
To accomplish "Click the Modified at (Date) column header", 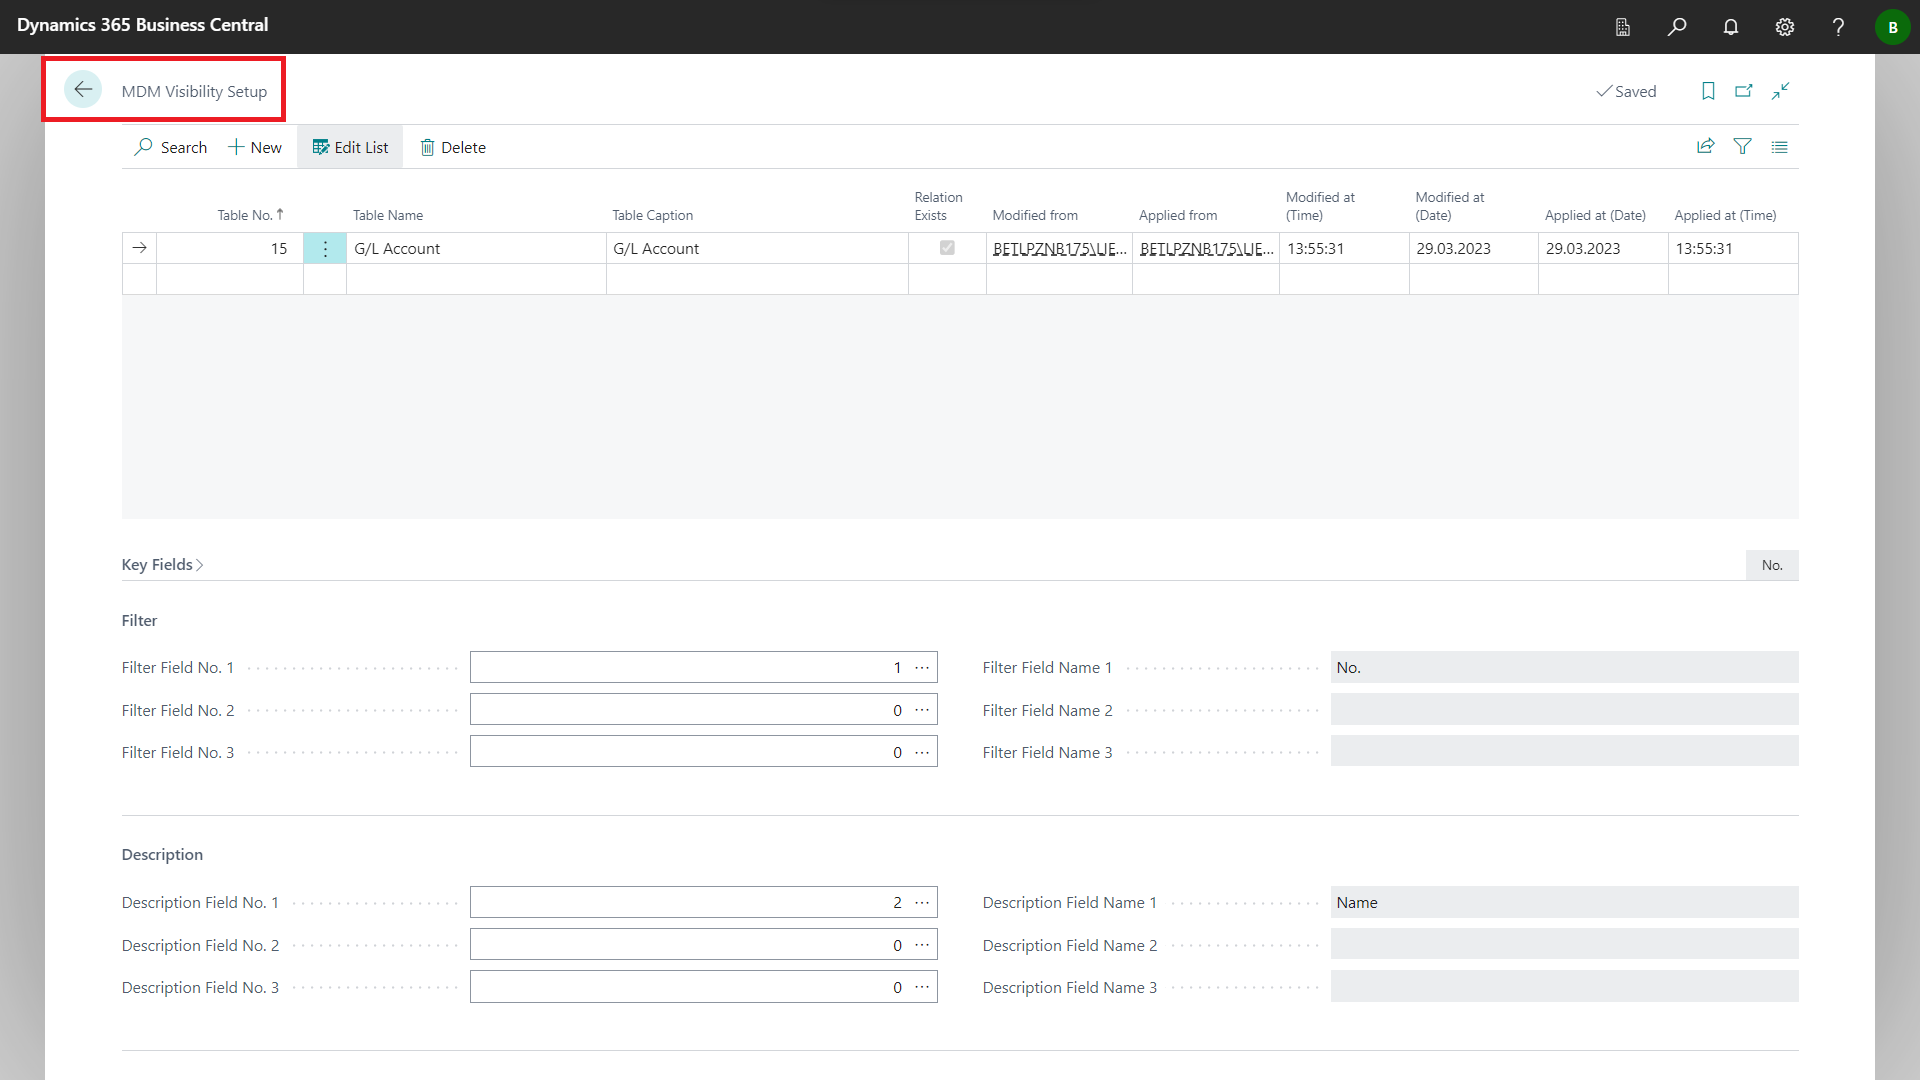I will 1450,206.
